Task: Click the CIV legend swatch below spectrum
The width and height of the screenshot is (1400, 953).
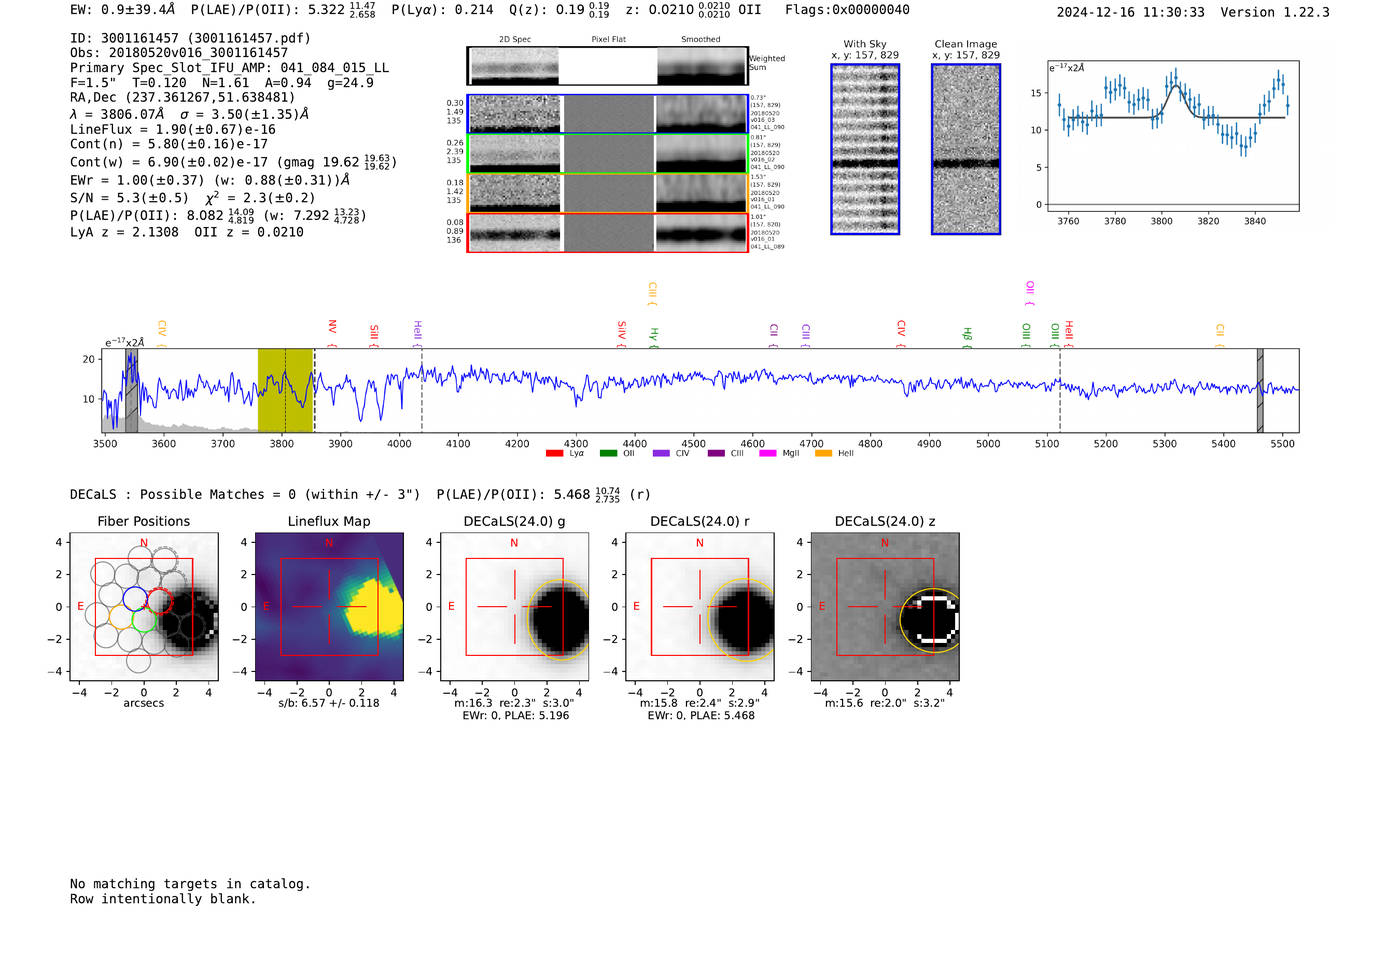Action: (x=661, y=454)
